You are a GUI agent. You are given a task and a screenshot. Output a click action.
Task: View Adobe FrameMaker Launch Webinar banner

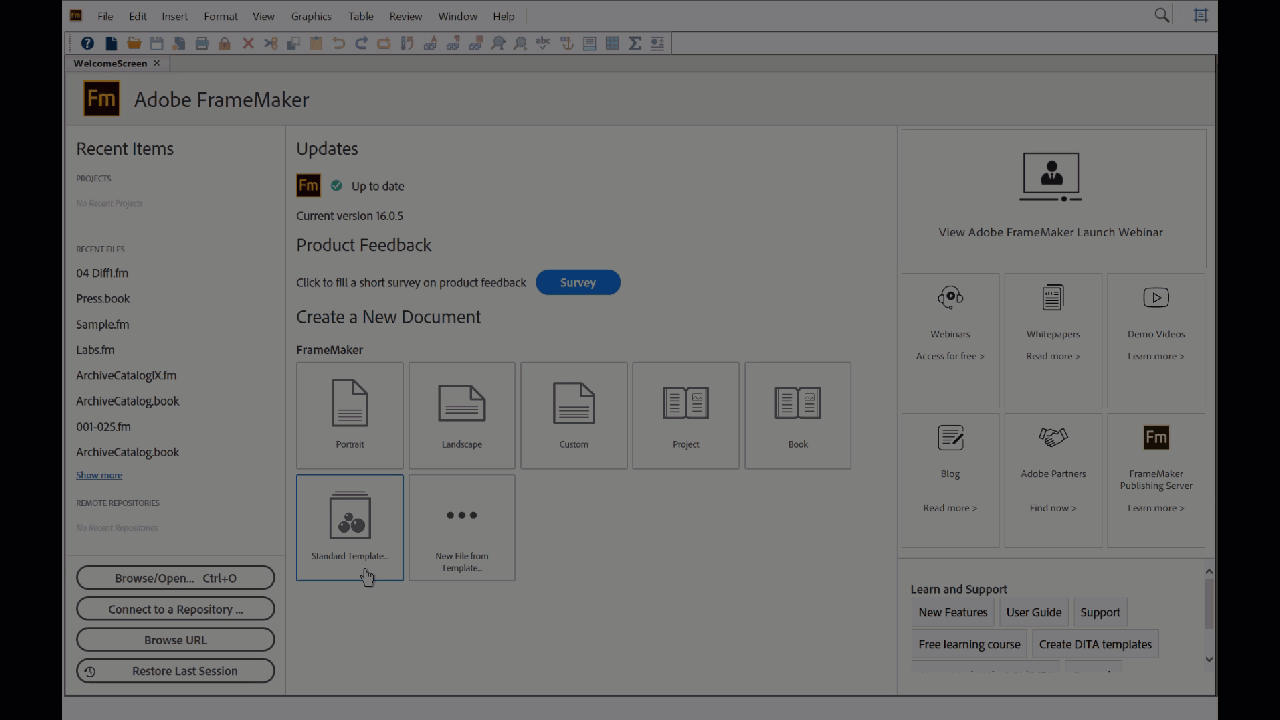[1051, 198]
